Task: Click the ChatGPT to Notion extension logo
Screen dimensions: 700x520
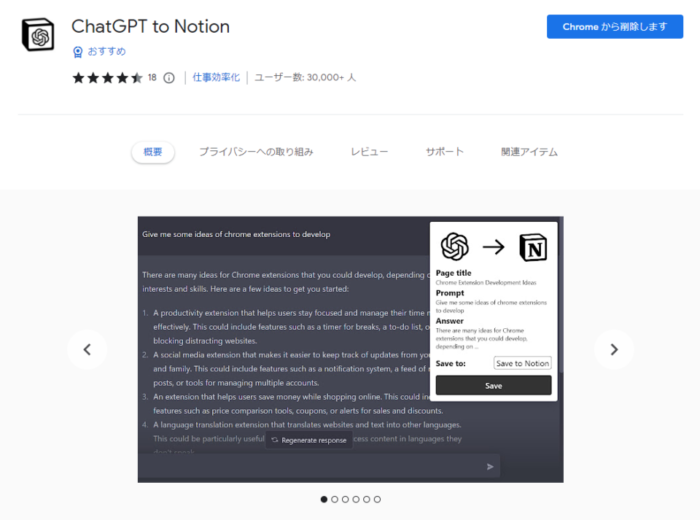Action: click(x=38, y=34)
